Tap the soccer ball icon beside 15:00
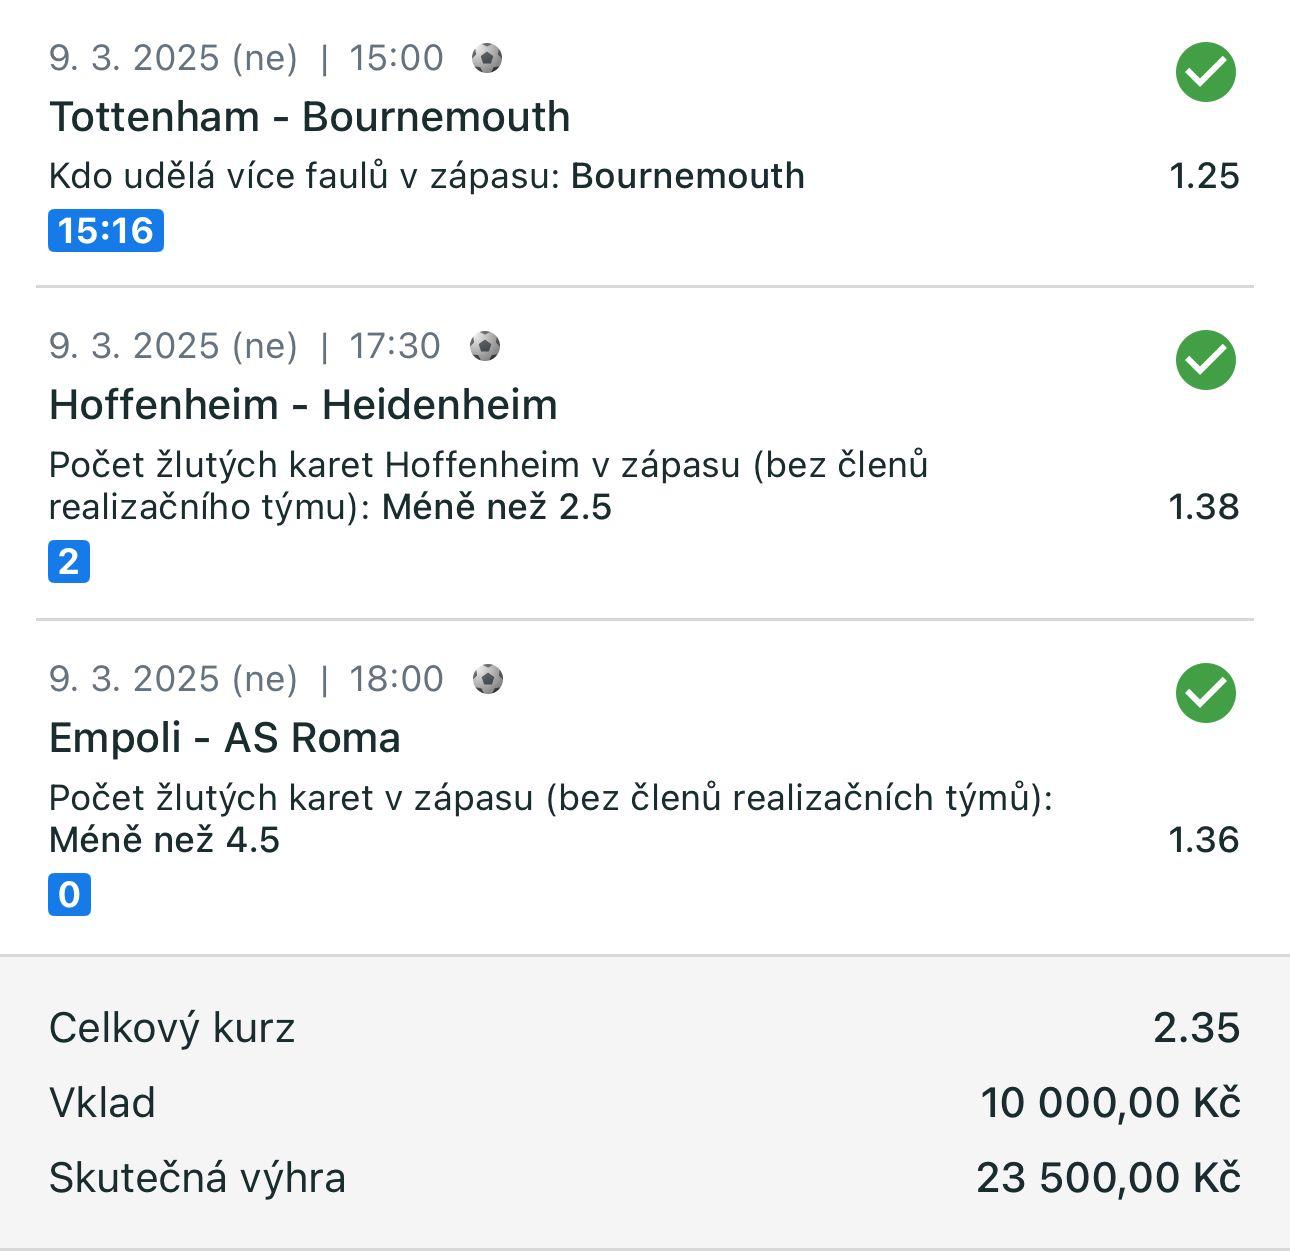The height and width of the screenshot is (1251, 1290). point(487,58)
